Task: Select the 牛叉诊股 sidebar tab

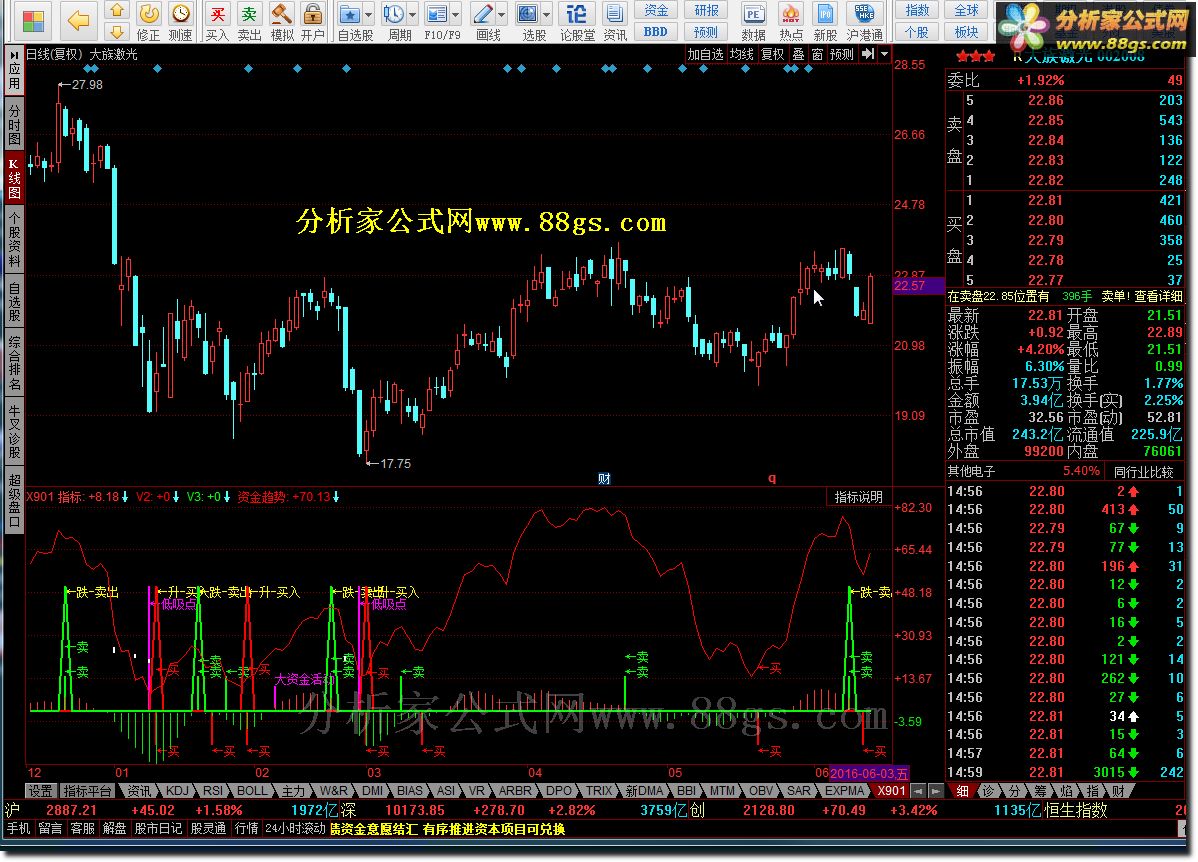Action: pyautogui.click(x=14, y=430)
